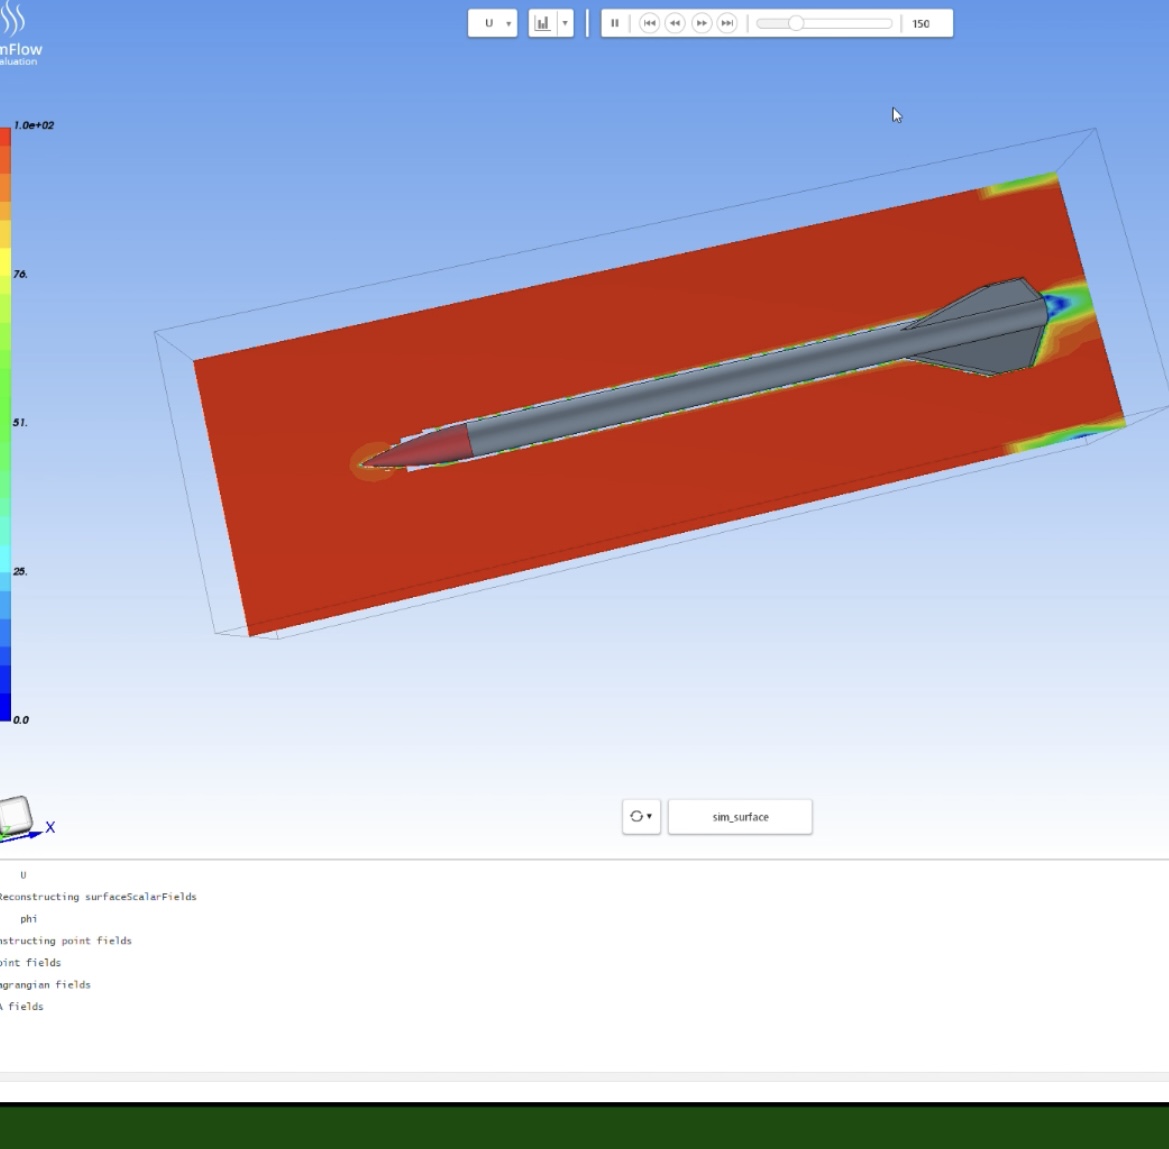The width and height of the screenshot is (1169, 1149).
Task: Click the bar chart legend icon
Action: pos(542,23)
